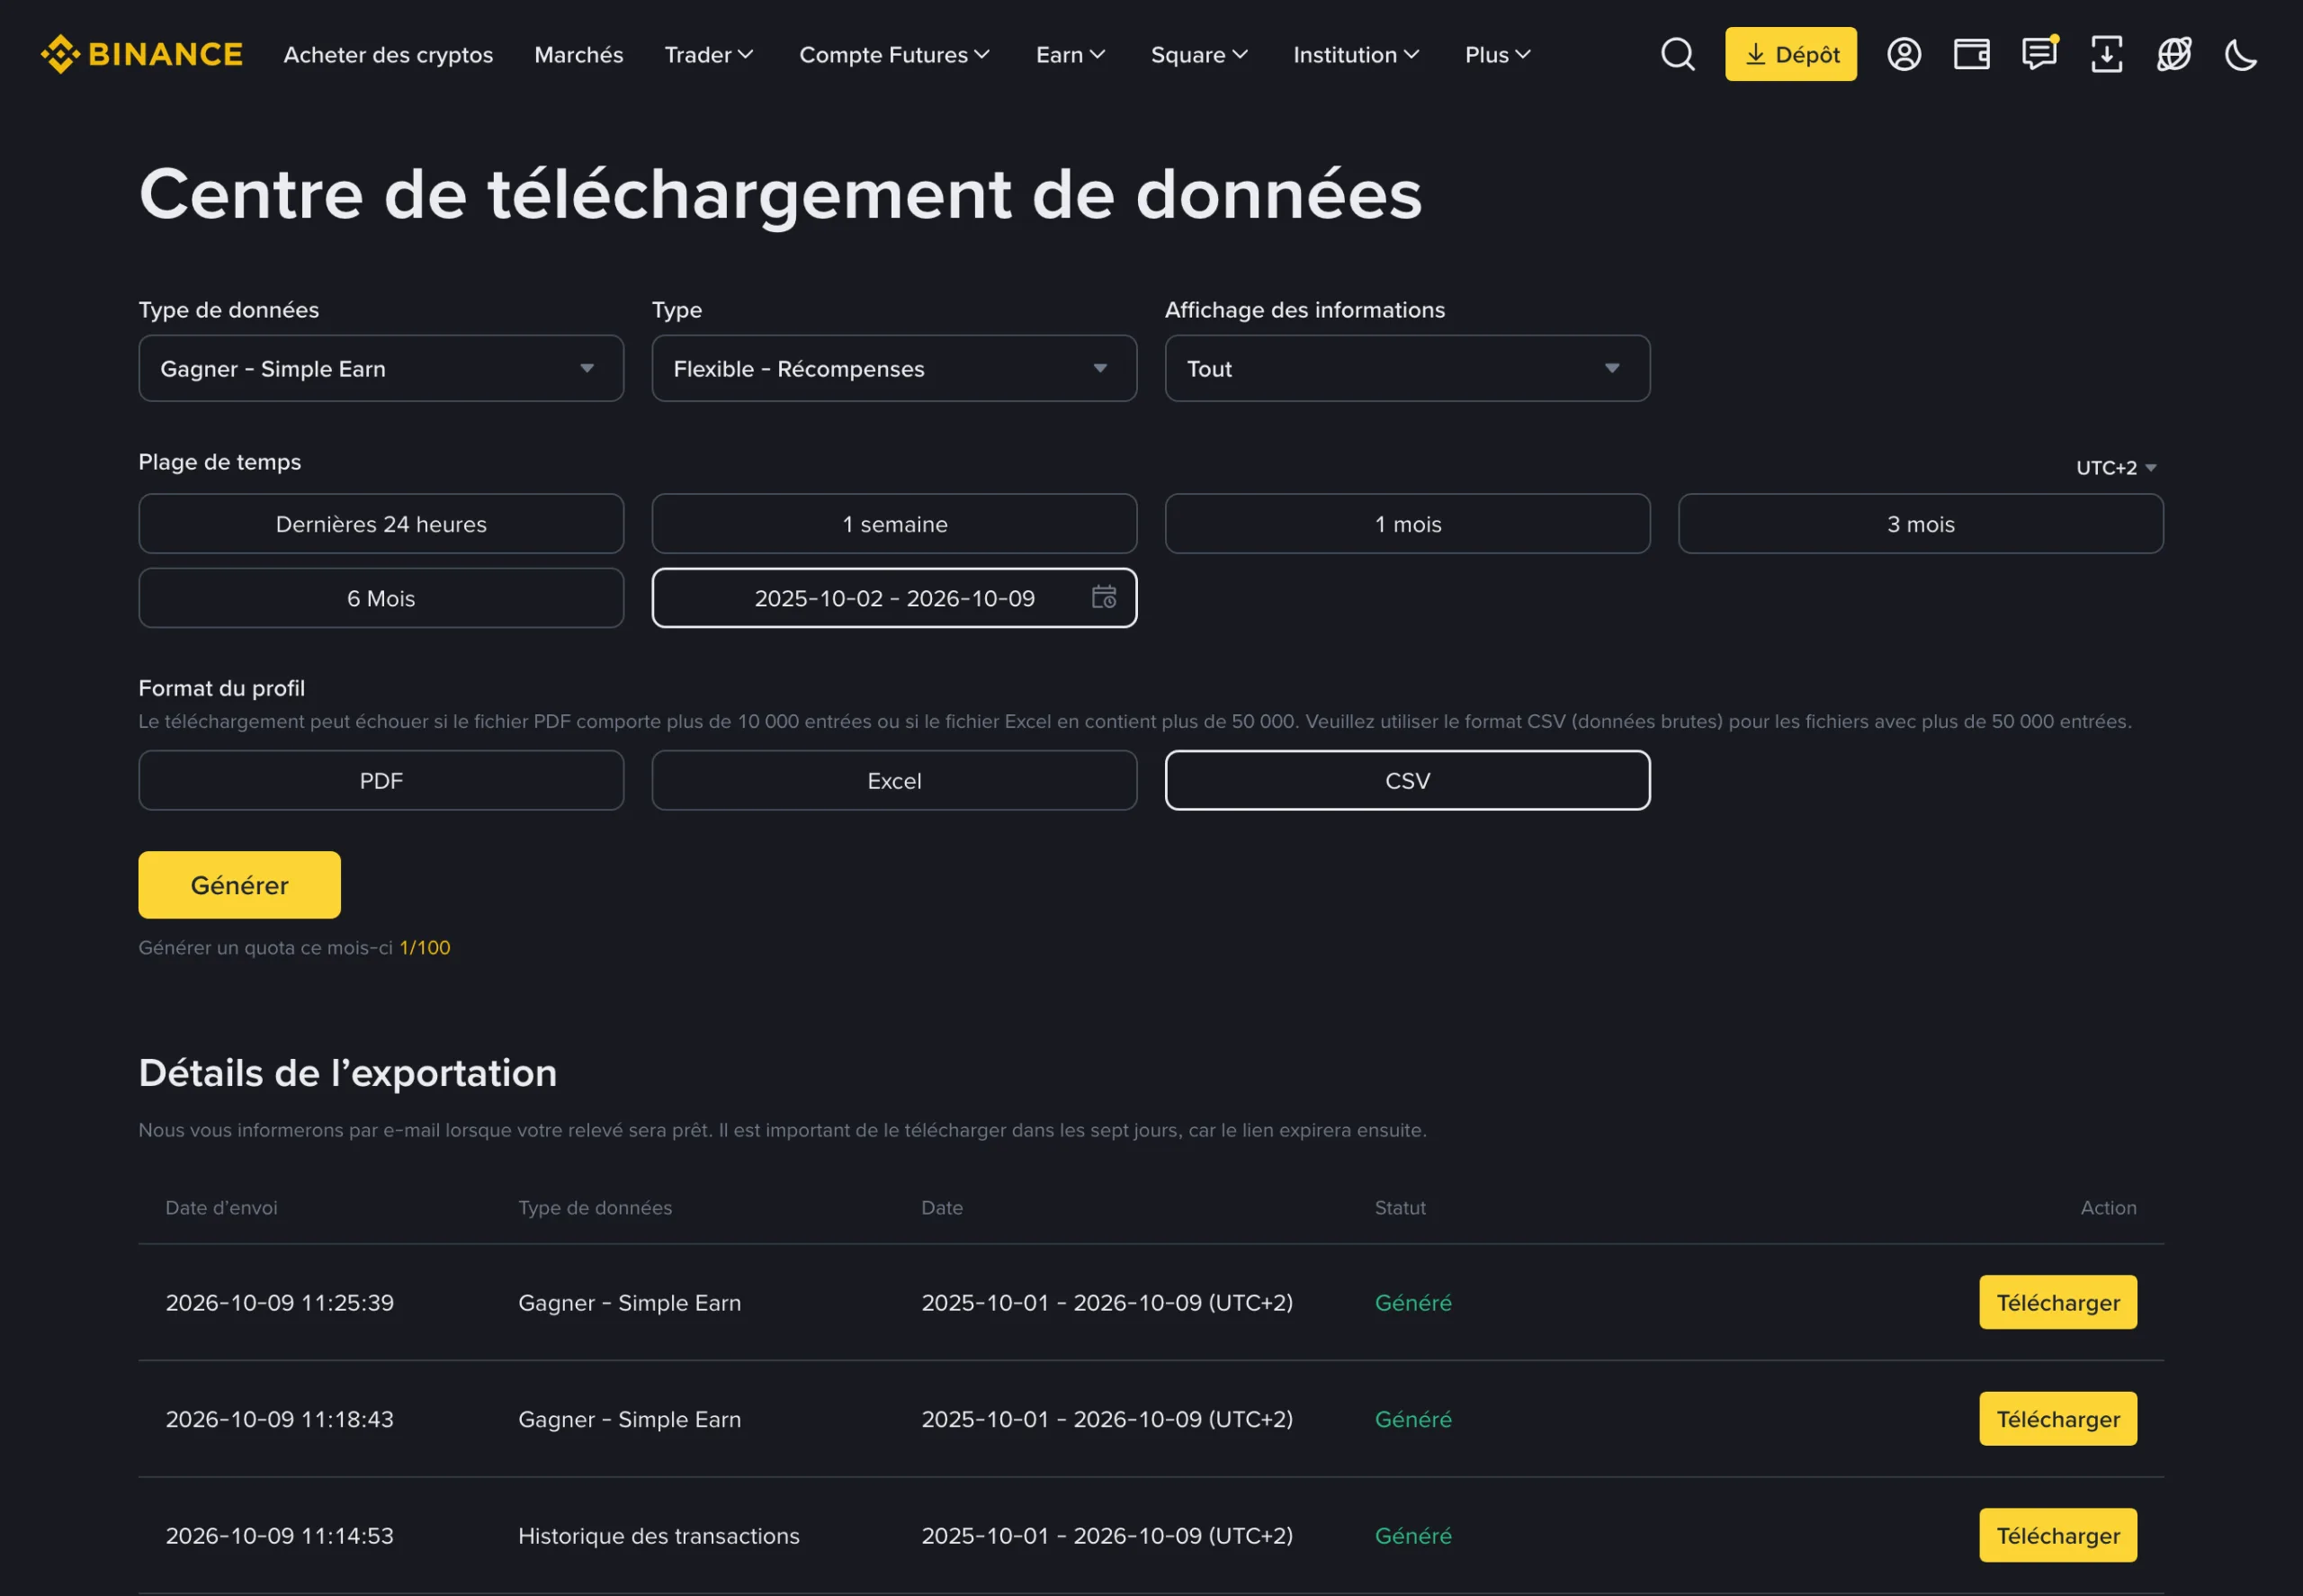Image resolution: width=2303 pixels, height=1596 pixels.
Task: Click the Binance logo
Action: pyautogui.click(x=141, y=54)
